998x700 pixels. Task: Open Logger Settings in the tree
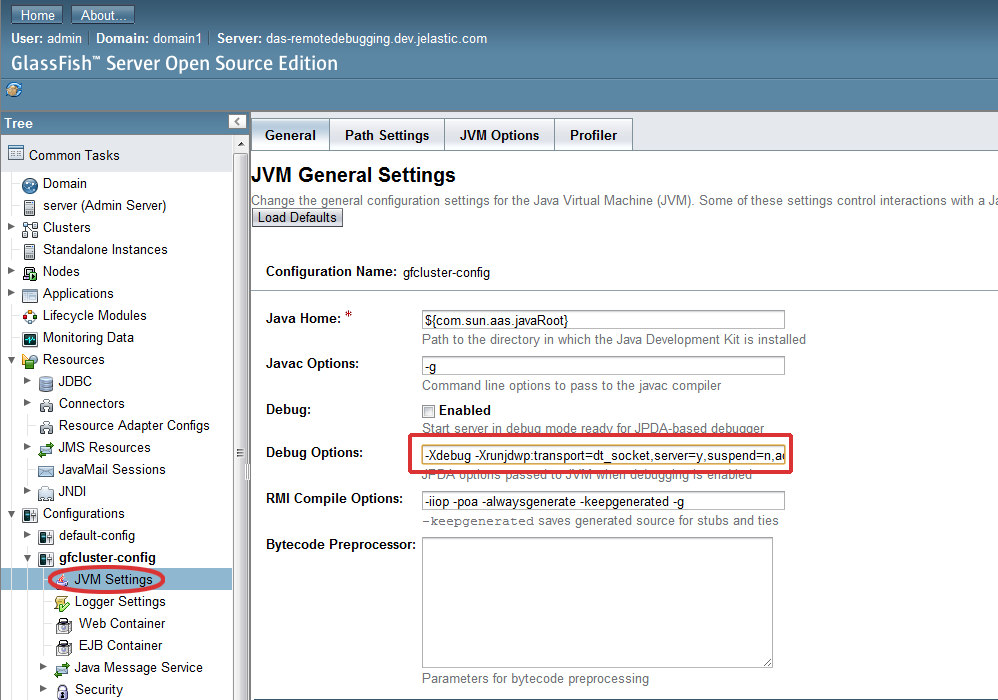pos(120,602)
